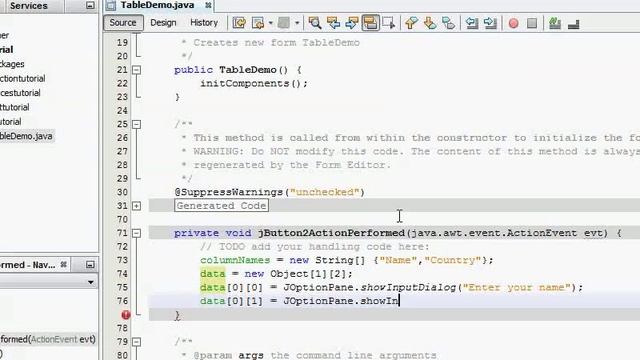Select the Navigator panel tab
The height and width of the screenshot is (360, 640).
pos(28,265)
